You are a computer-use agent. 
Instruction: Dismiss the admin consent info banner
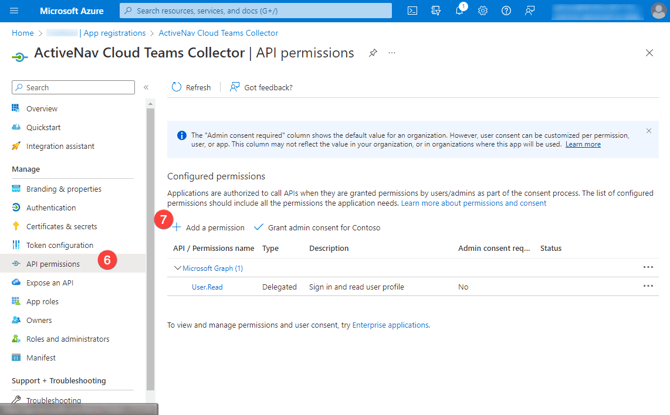(x=649, y=131)
